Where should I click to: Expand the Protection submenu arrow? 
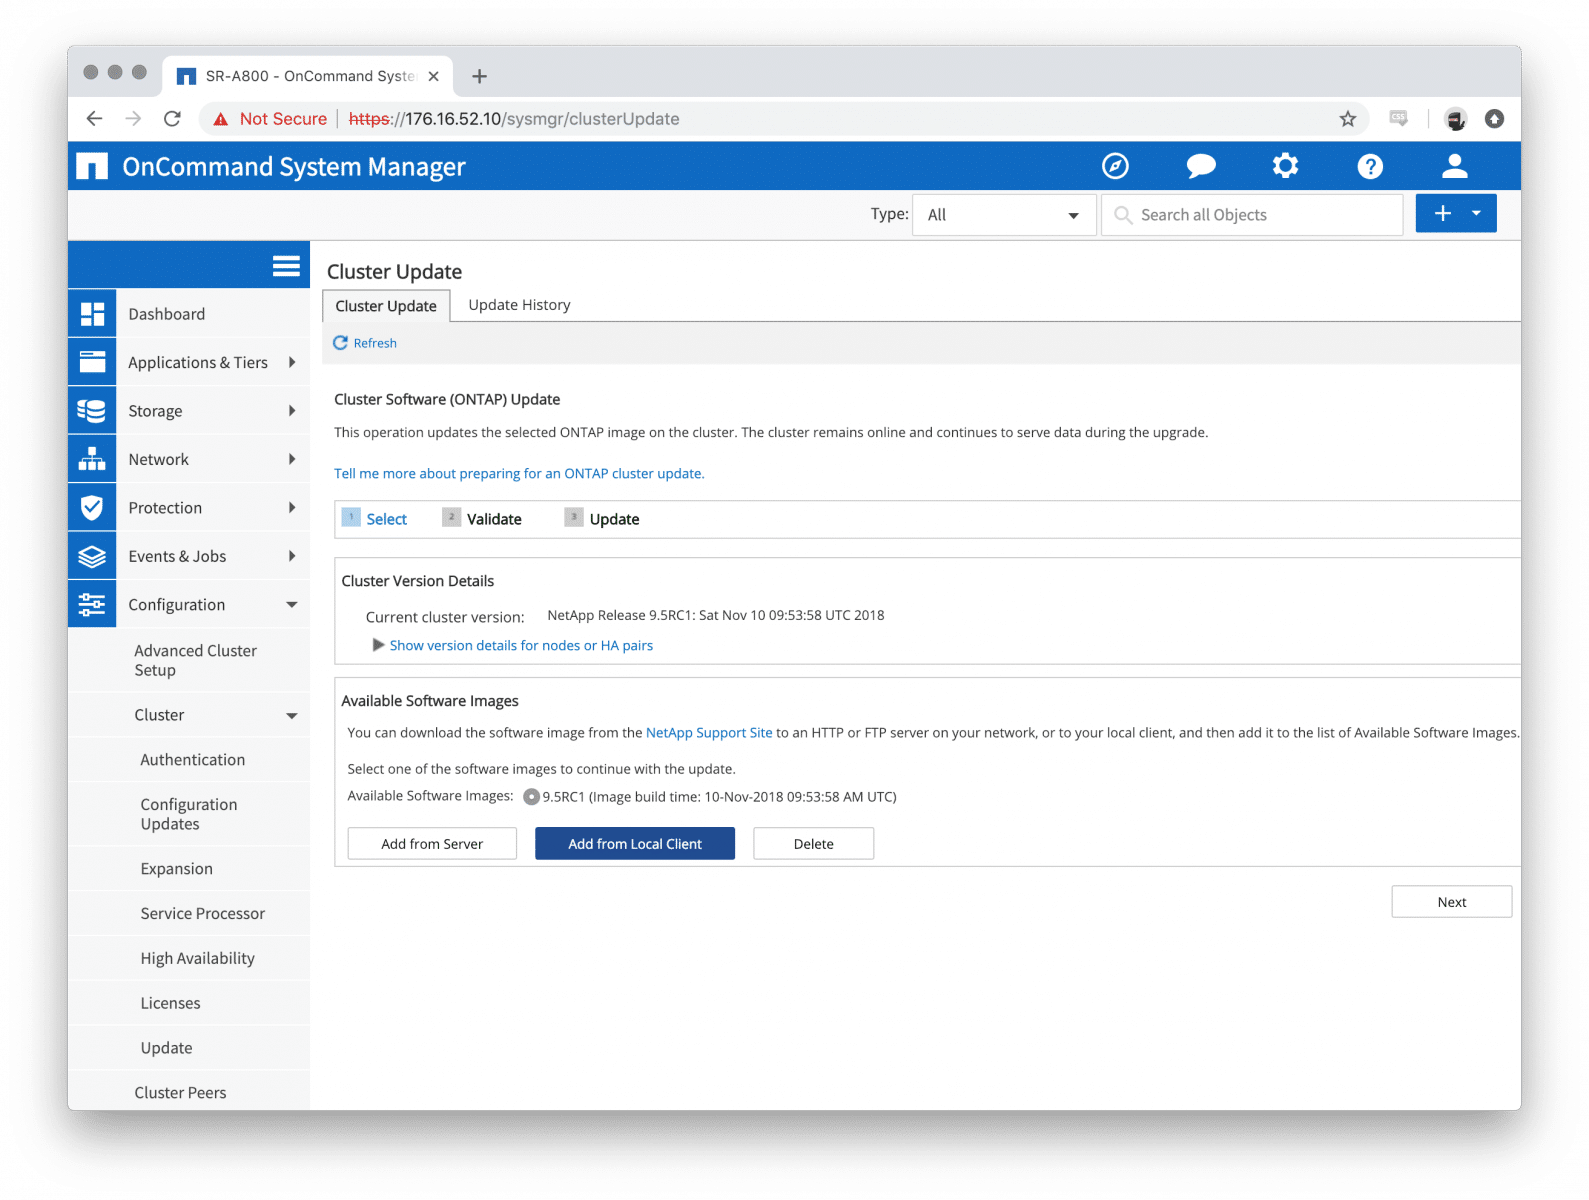point(292,508)
